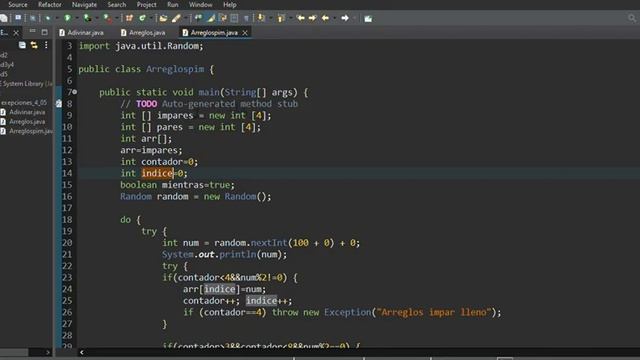Maximize the Package Explorer panel
This screenshot has width=640, height=360.
tap(44, 32)
